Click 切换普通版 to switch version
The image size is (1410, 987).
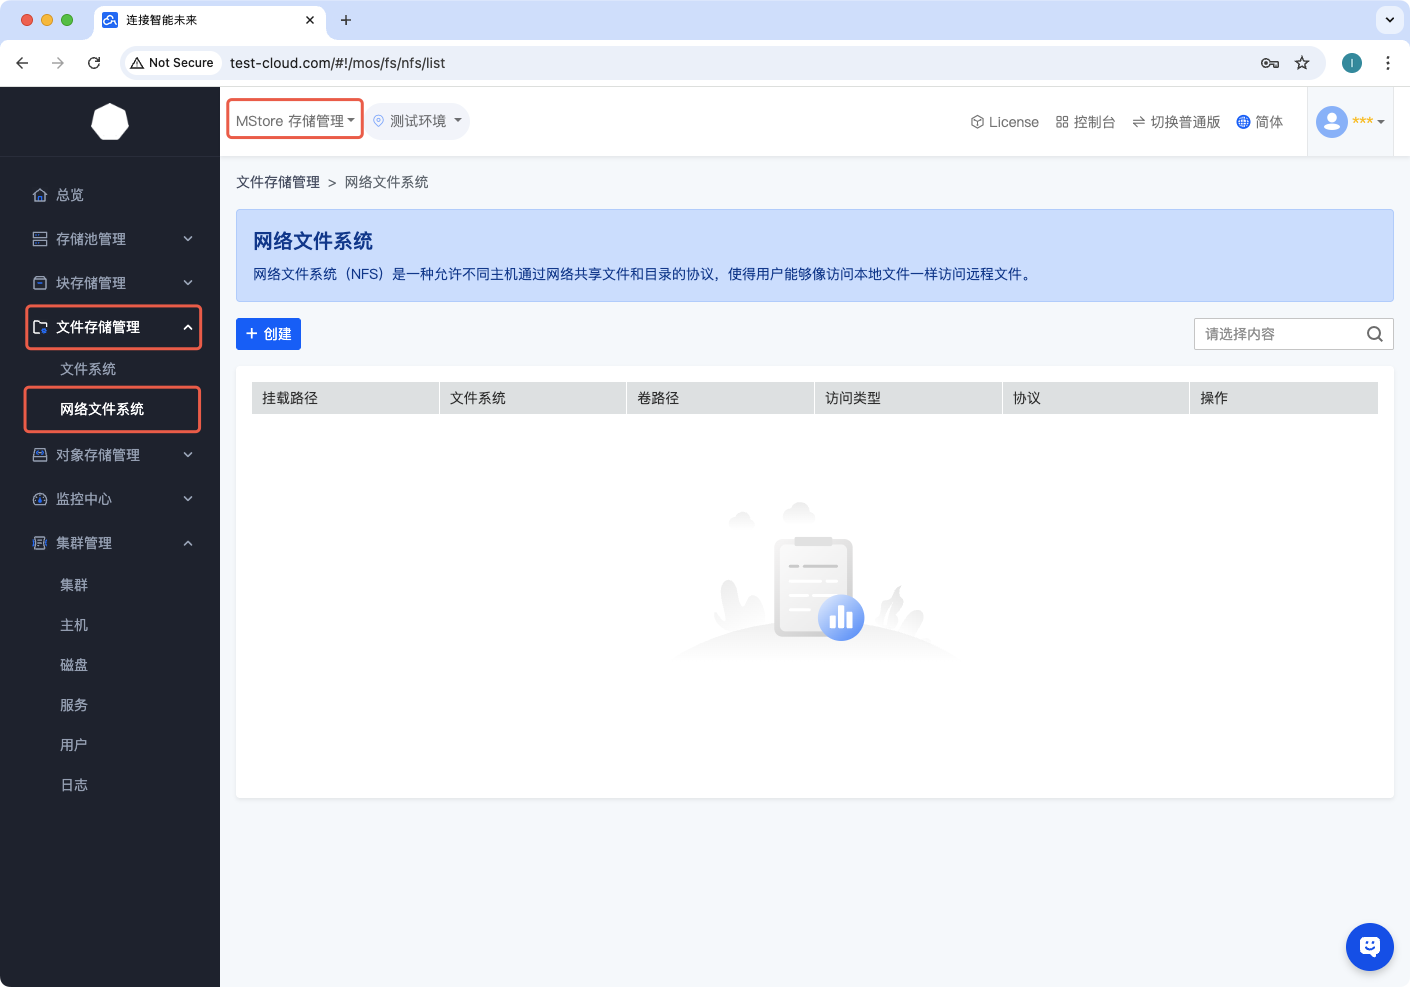coord(1176,122)
